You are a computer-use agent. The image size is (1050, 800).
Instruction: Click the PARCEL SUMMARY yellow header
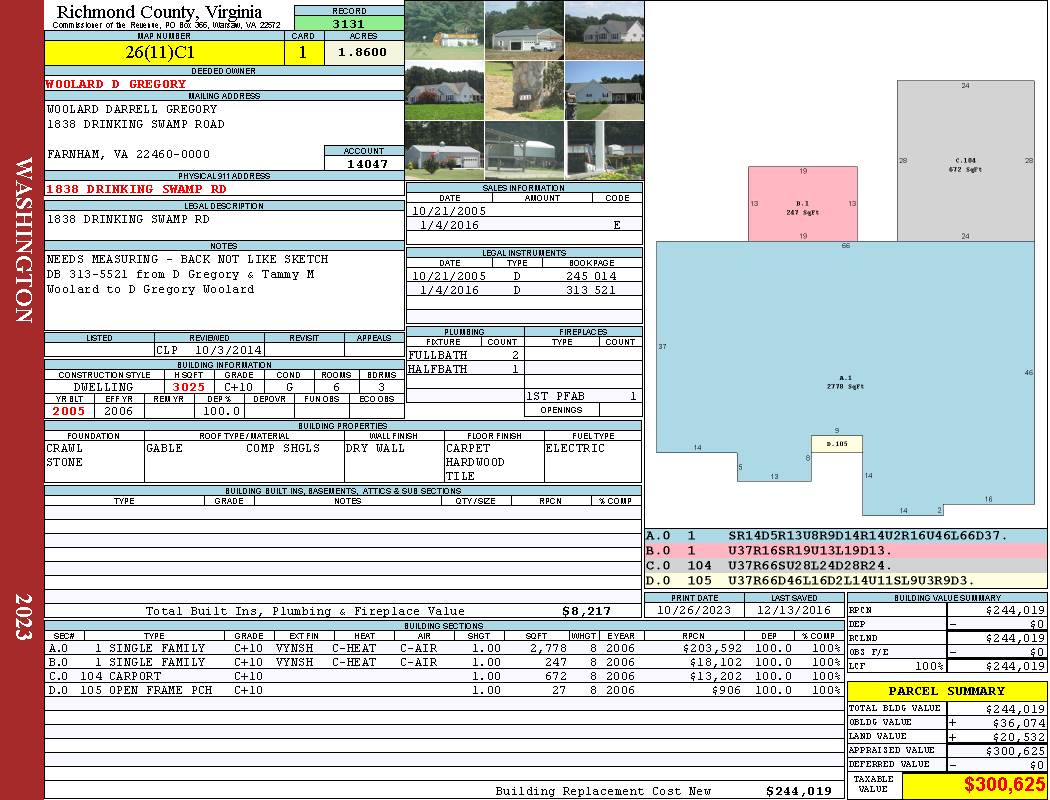946,691
